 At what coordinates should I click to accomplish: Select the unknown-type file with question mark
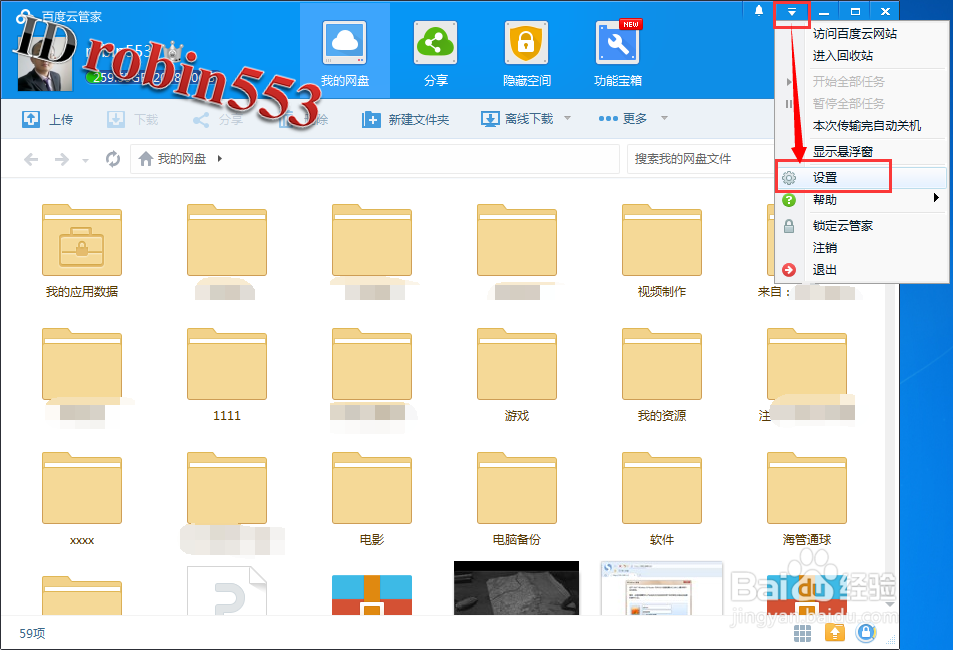[x=227, y=590]
